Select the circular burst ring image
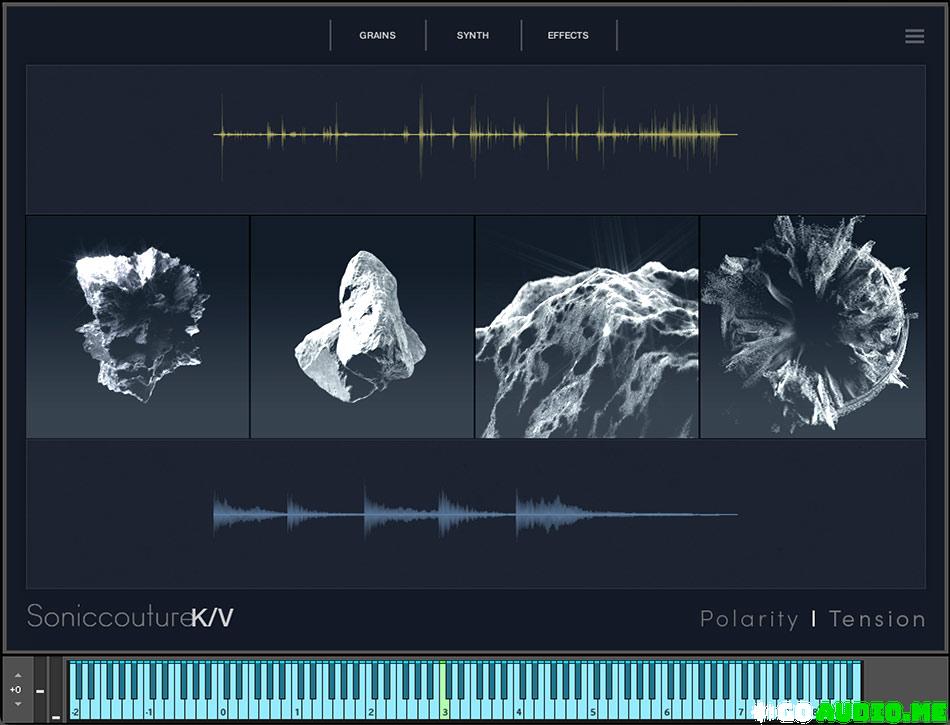 (x=811, y=327)
